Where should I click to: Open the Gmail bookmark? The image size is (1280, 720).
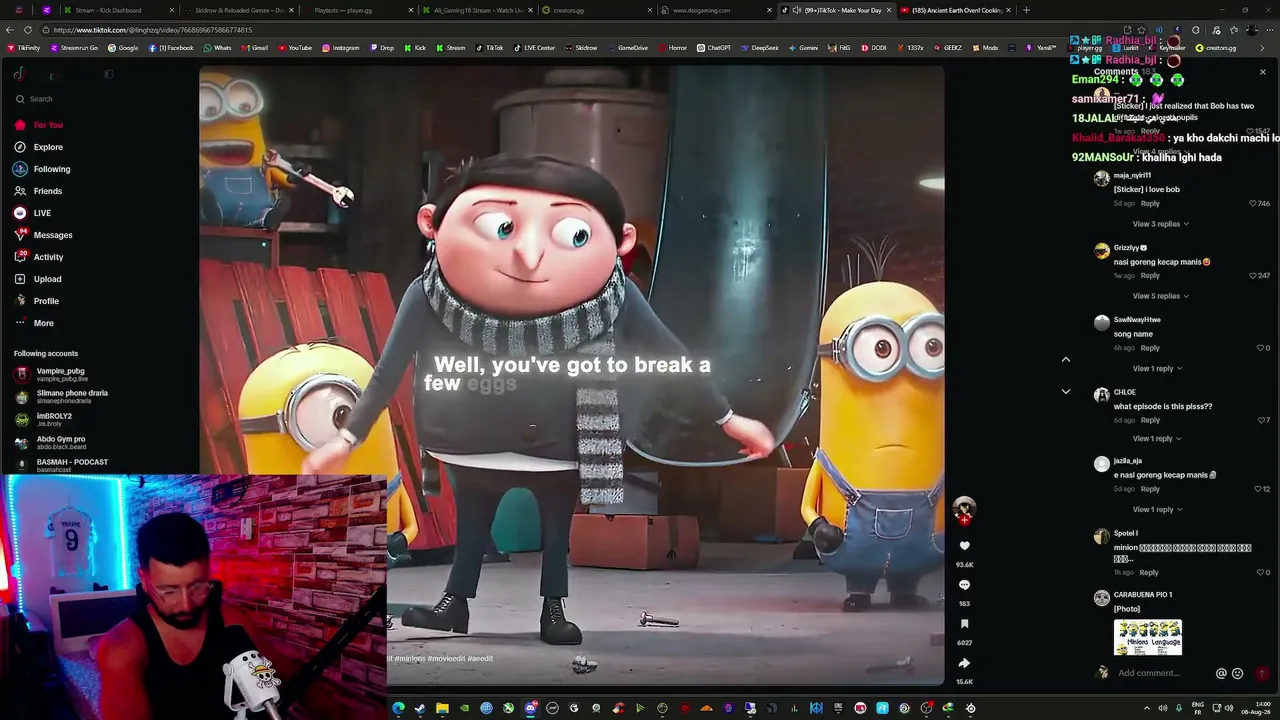click(x=254, y=48)
